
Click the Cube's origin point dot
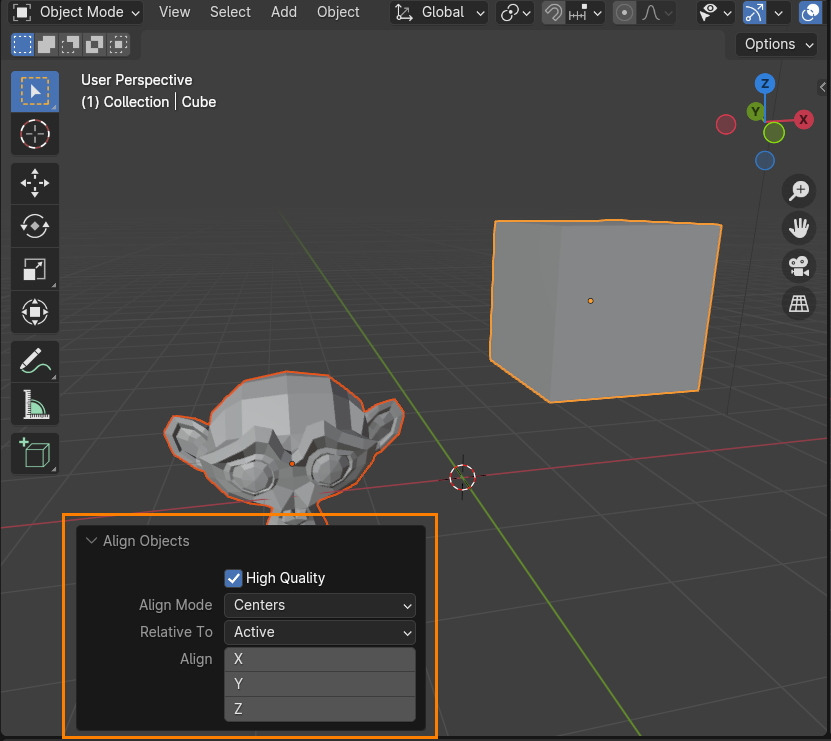tap(590, 301)
